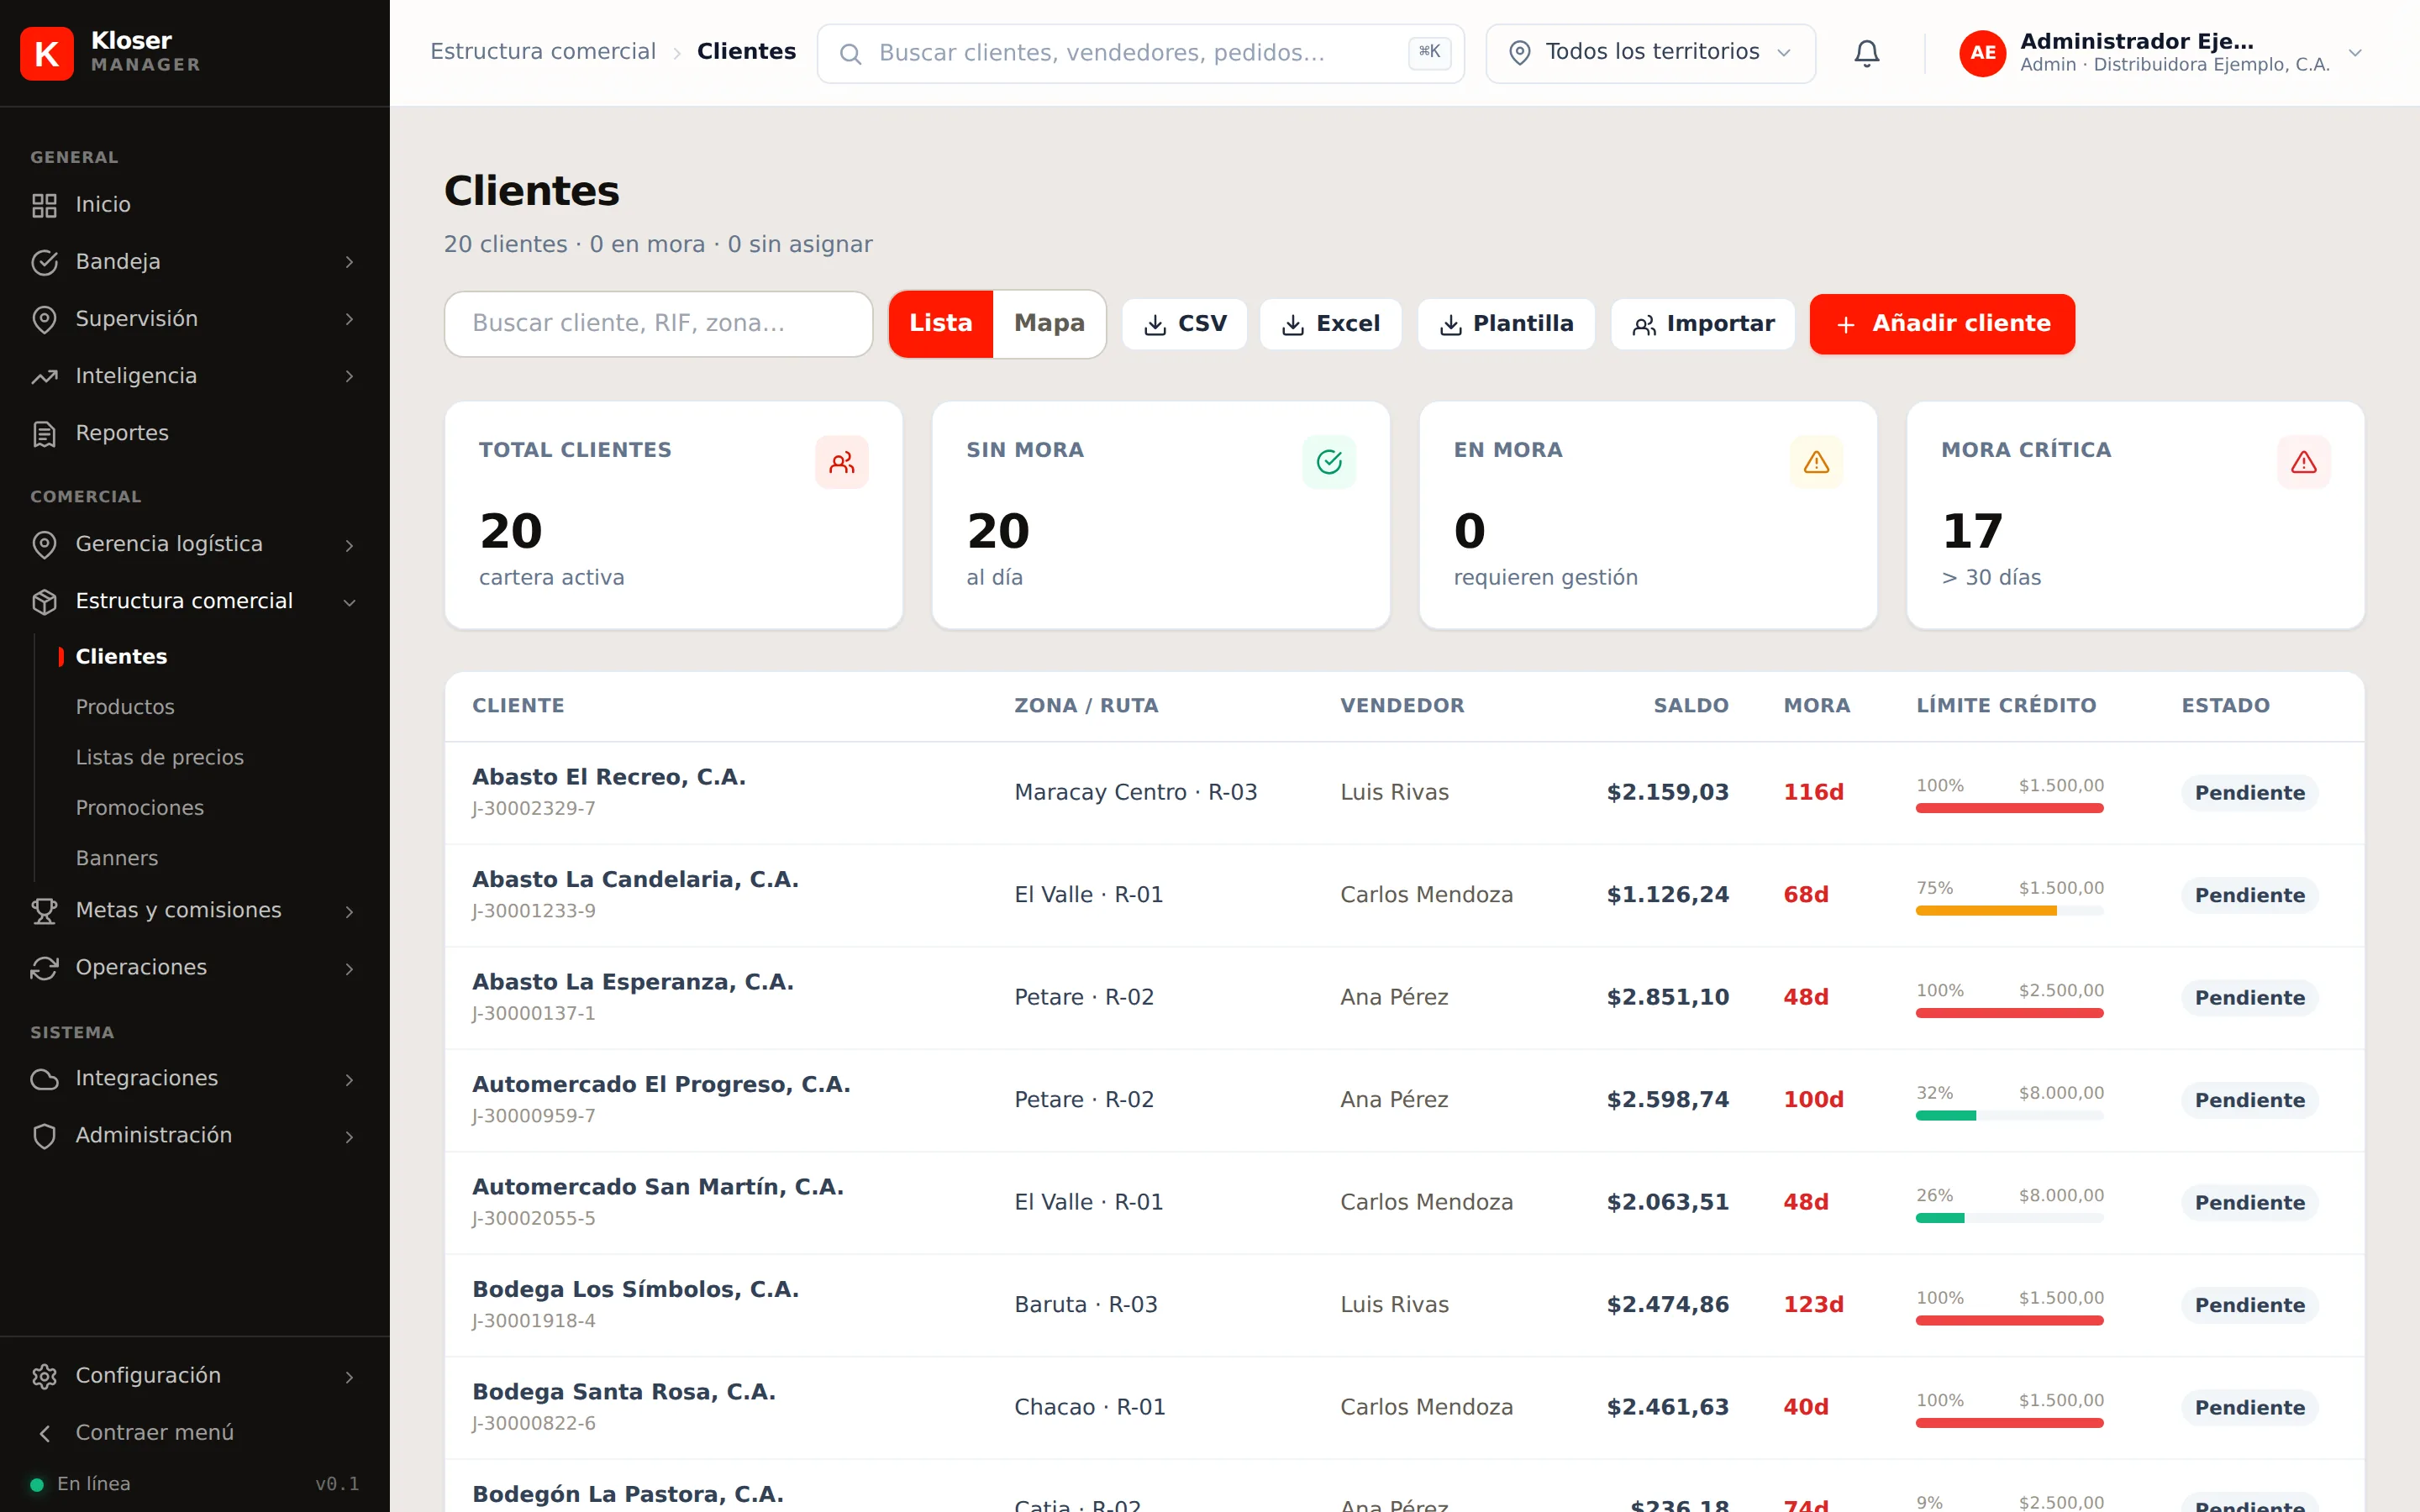Focus the global search clientes, vendedores field

click(1140, 53)
